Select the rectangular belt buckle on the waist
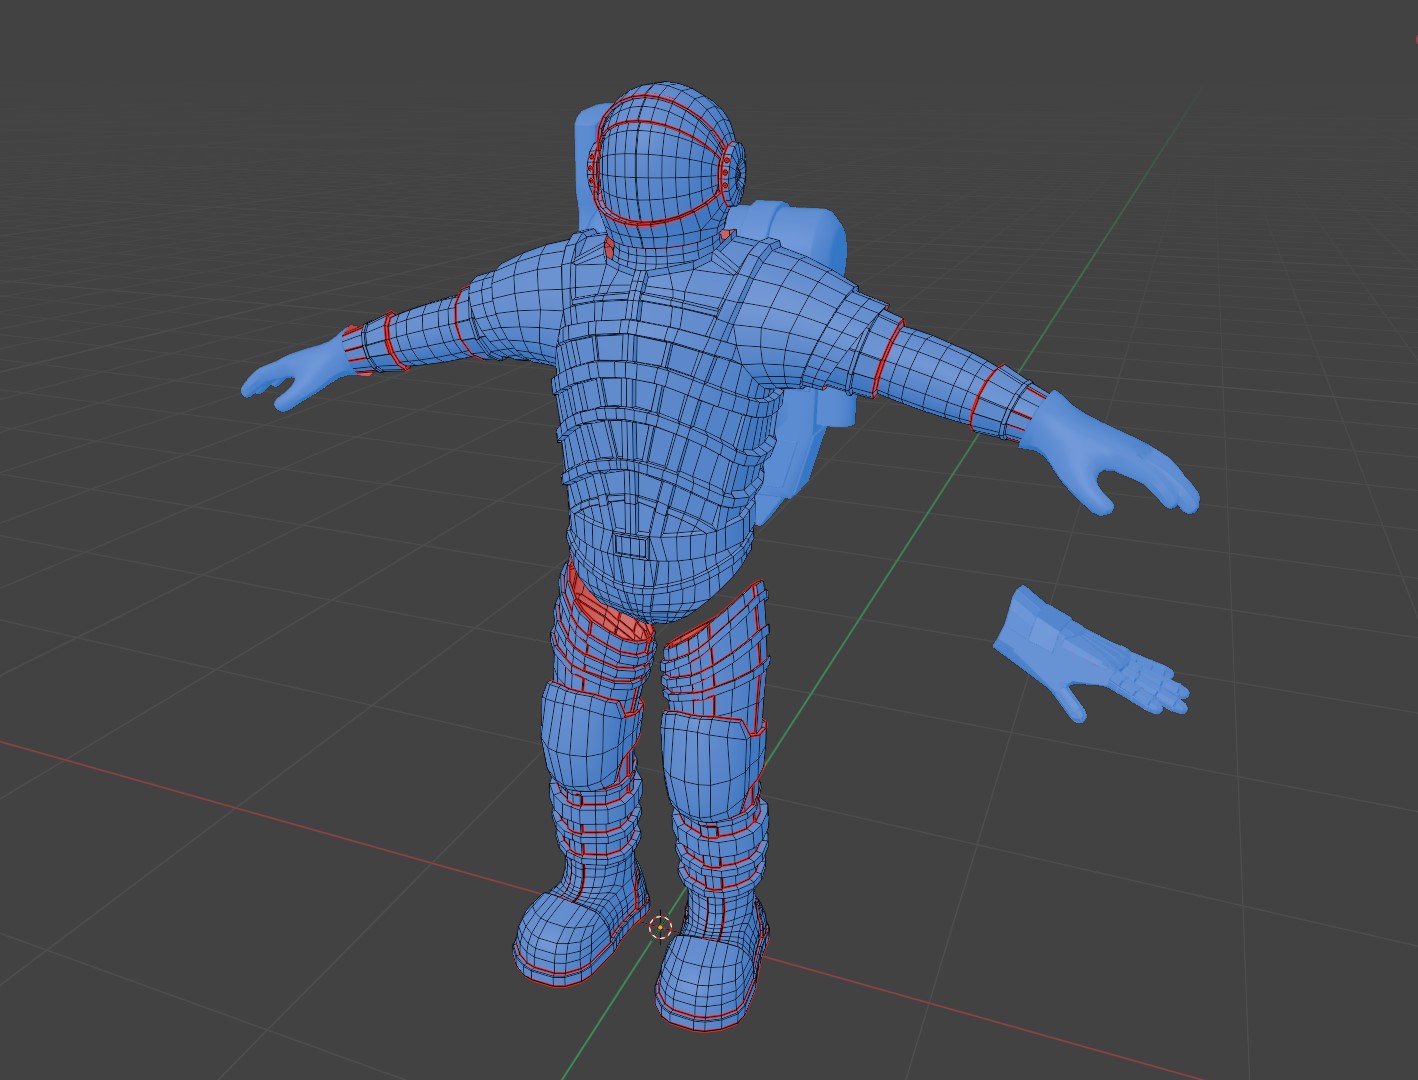Image resolution: width=1418 pixels, height=1080 pixels. [x=632, y=545]
